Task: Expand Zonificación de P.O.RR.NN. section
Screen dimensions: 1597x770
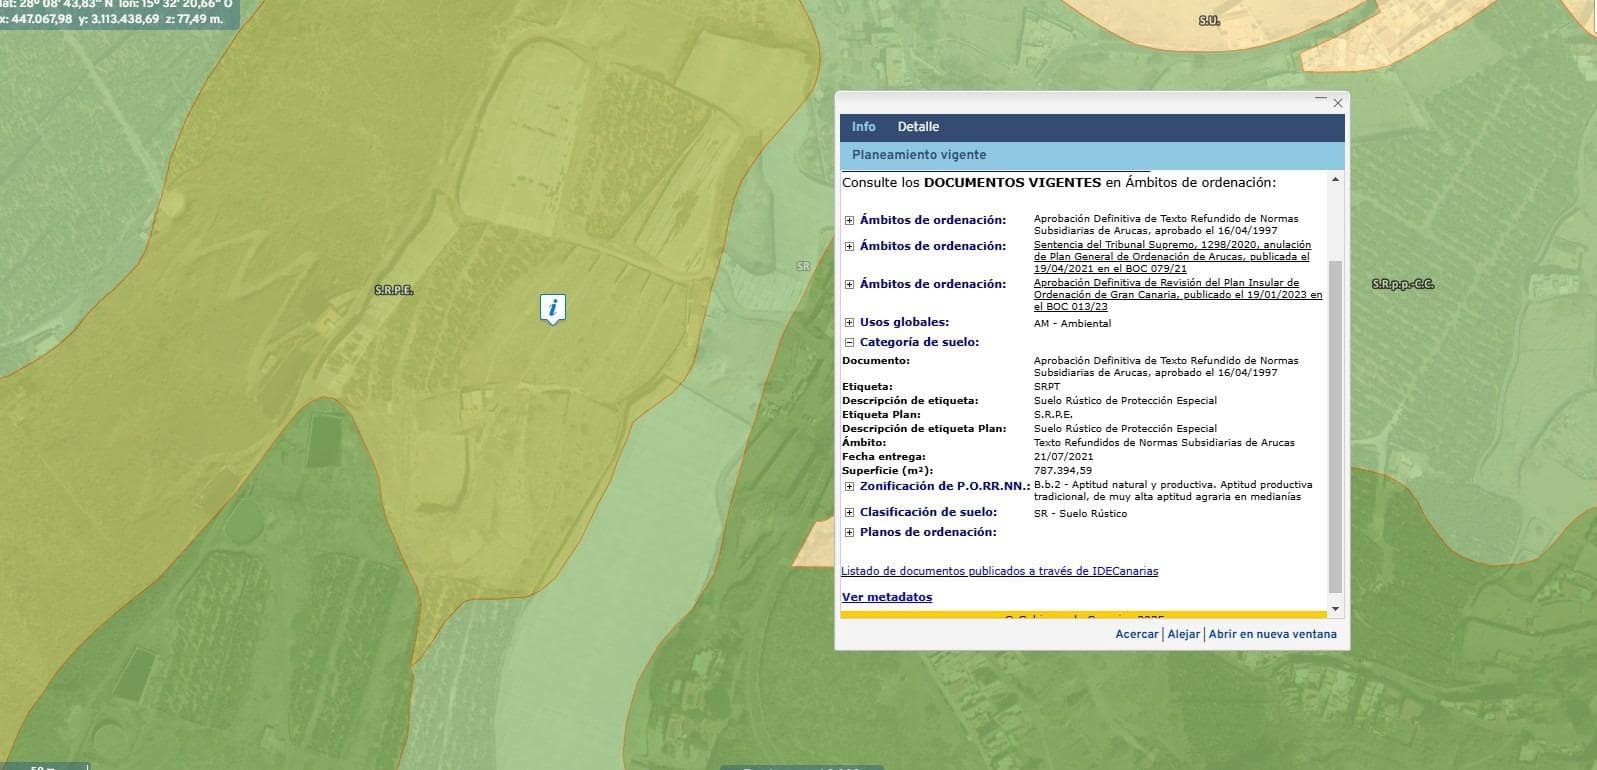Action: [849, 487]
